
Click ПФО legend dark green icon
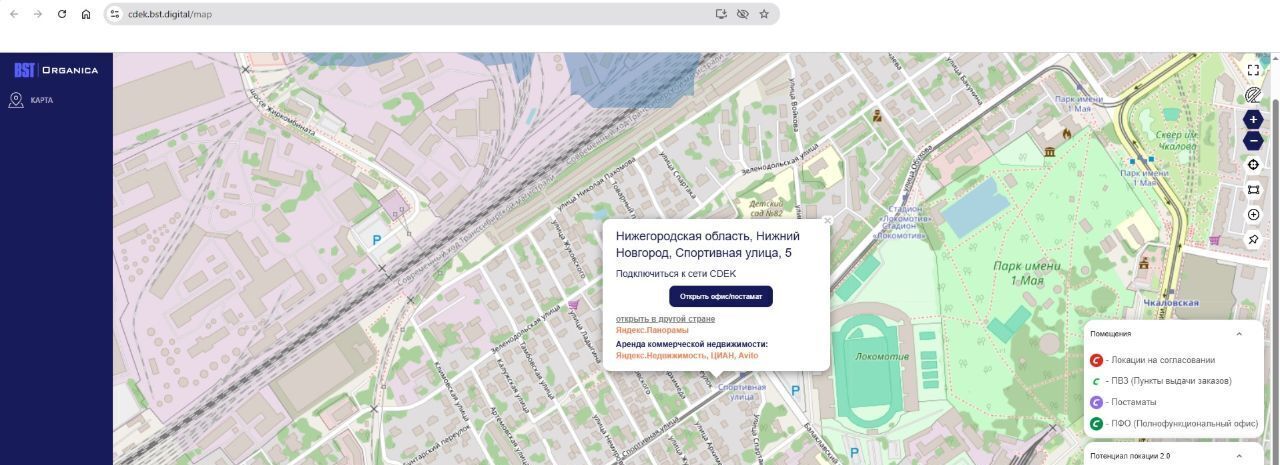1096,424
